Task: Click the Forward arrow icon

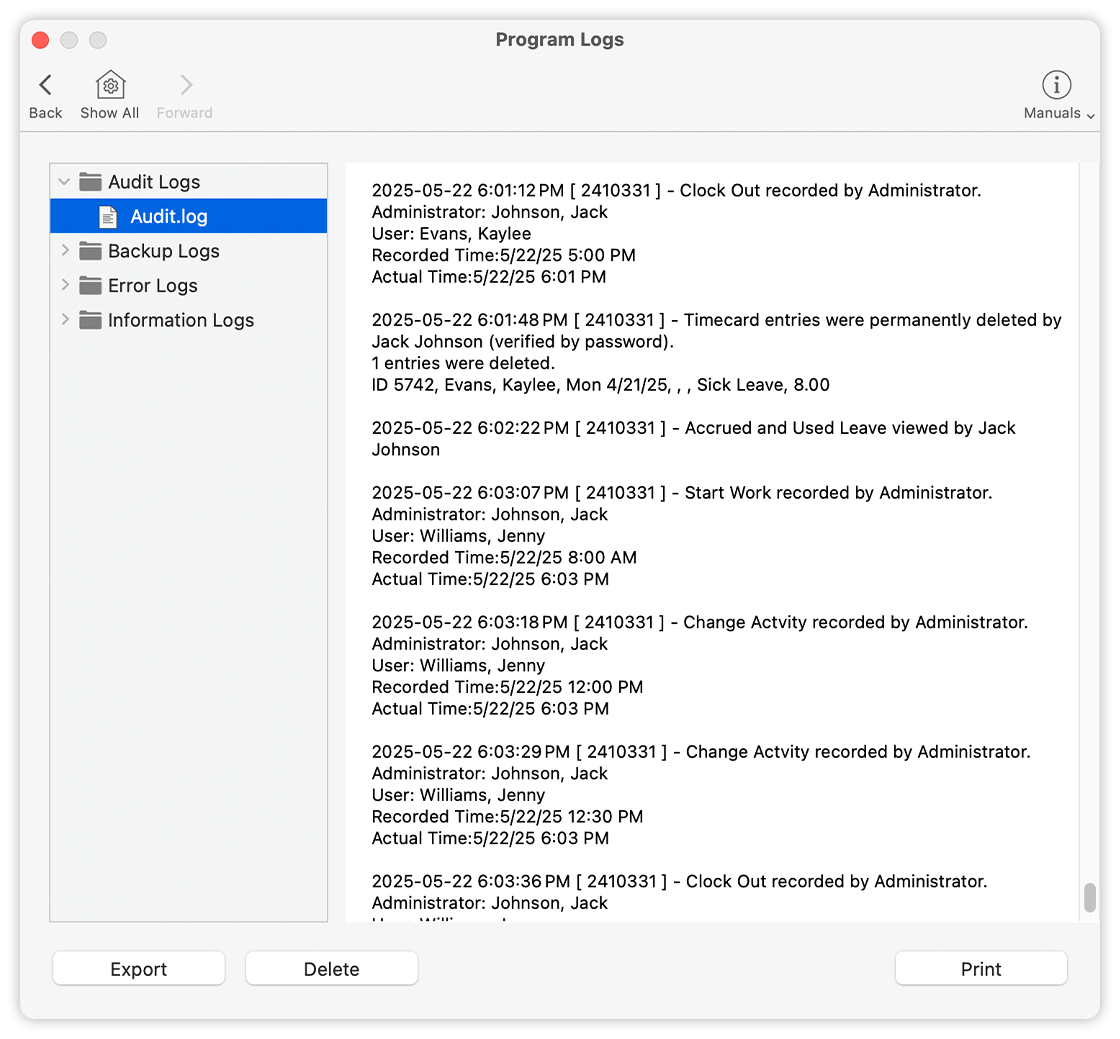Action: pyautogui.click(x=186, y=85)
